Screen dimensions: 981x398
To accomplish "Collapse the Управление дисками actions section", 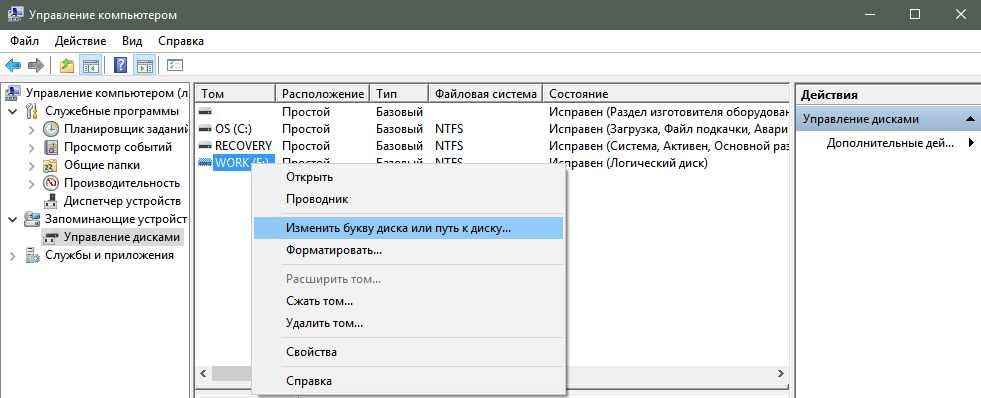I will tap(970, 119).
